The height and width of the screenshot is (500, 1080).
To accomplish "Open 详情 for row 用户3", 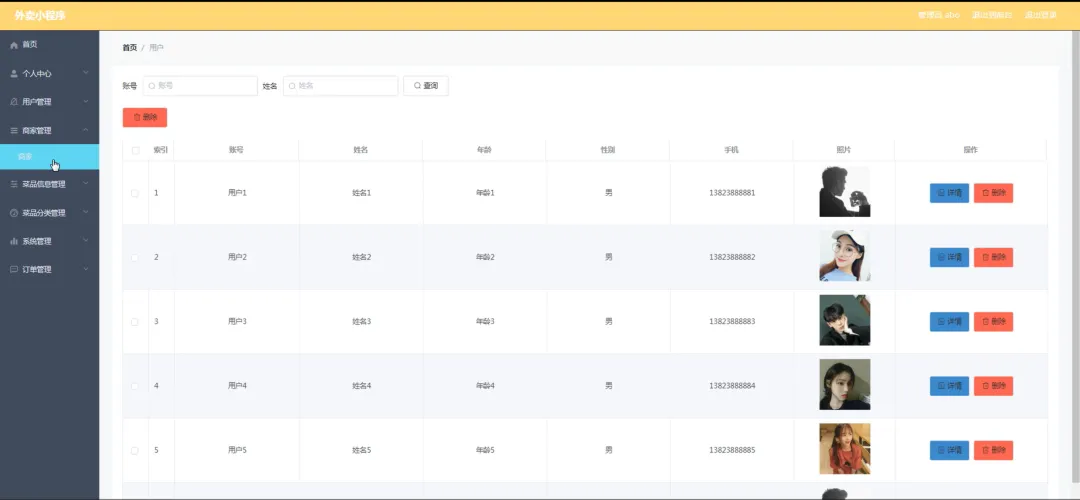I will coord(949,322).
